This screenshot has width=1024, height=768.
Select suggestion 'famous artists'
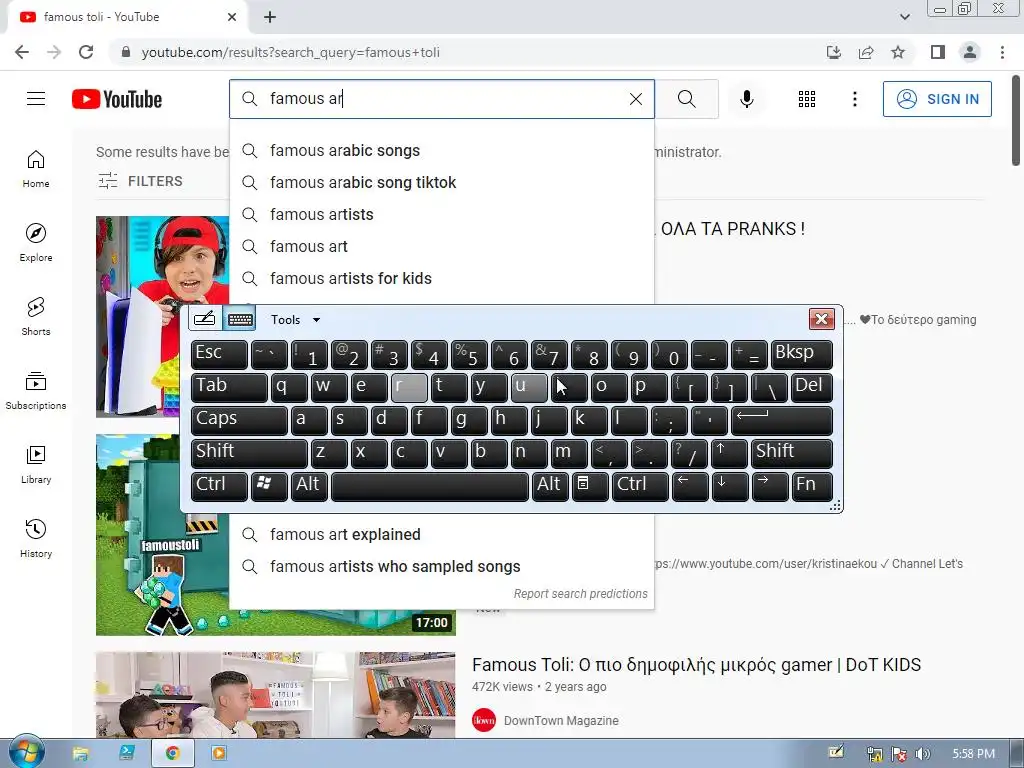tap(441, 215)
